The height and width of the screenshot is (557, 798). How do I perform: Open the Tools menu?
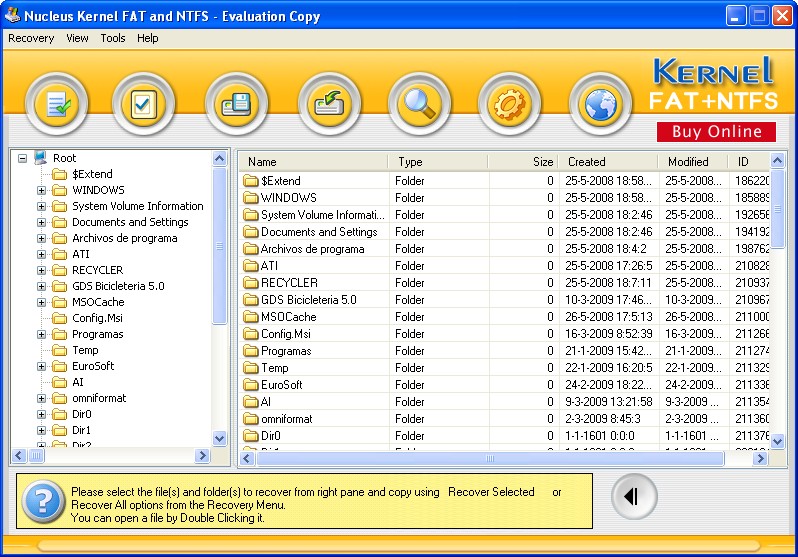click(112, 38)
